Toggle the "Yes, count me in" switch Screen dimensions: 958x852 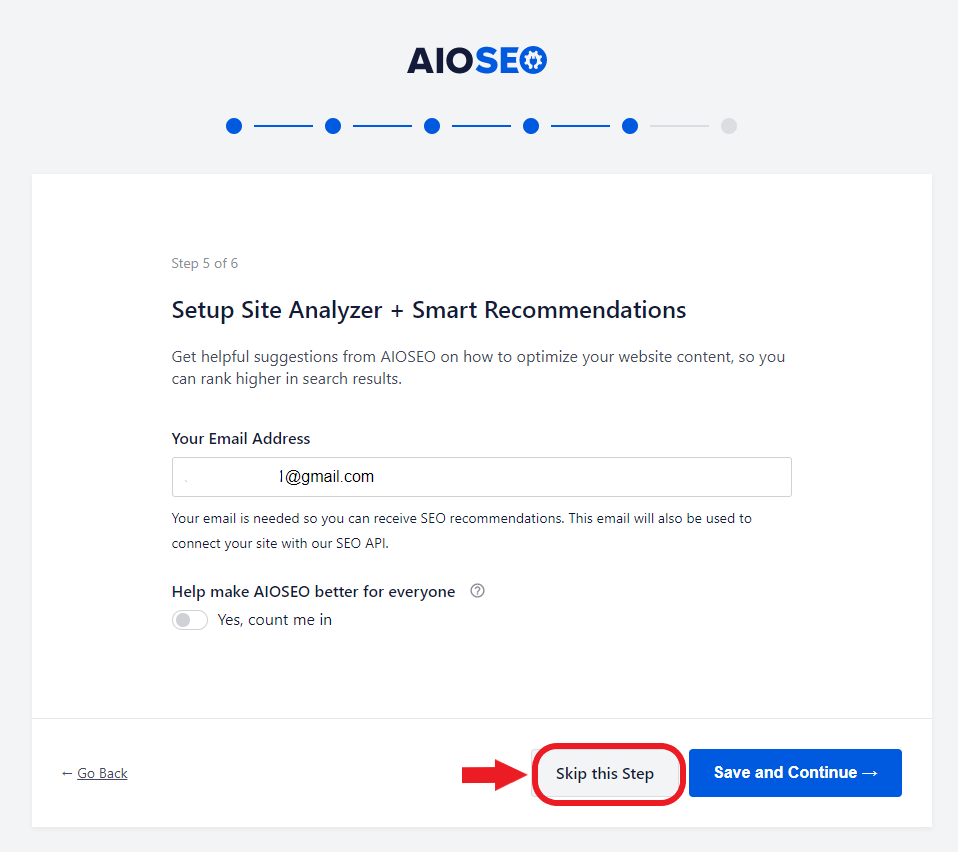[x=189, y=620]
